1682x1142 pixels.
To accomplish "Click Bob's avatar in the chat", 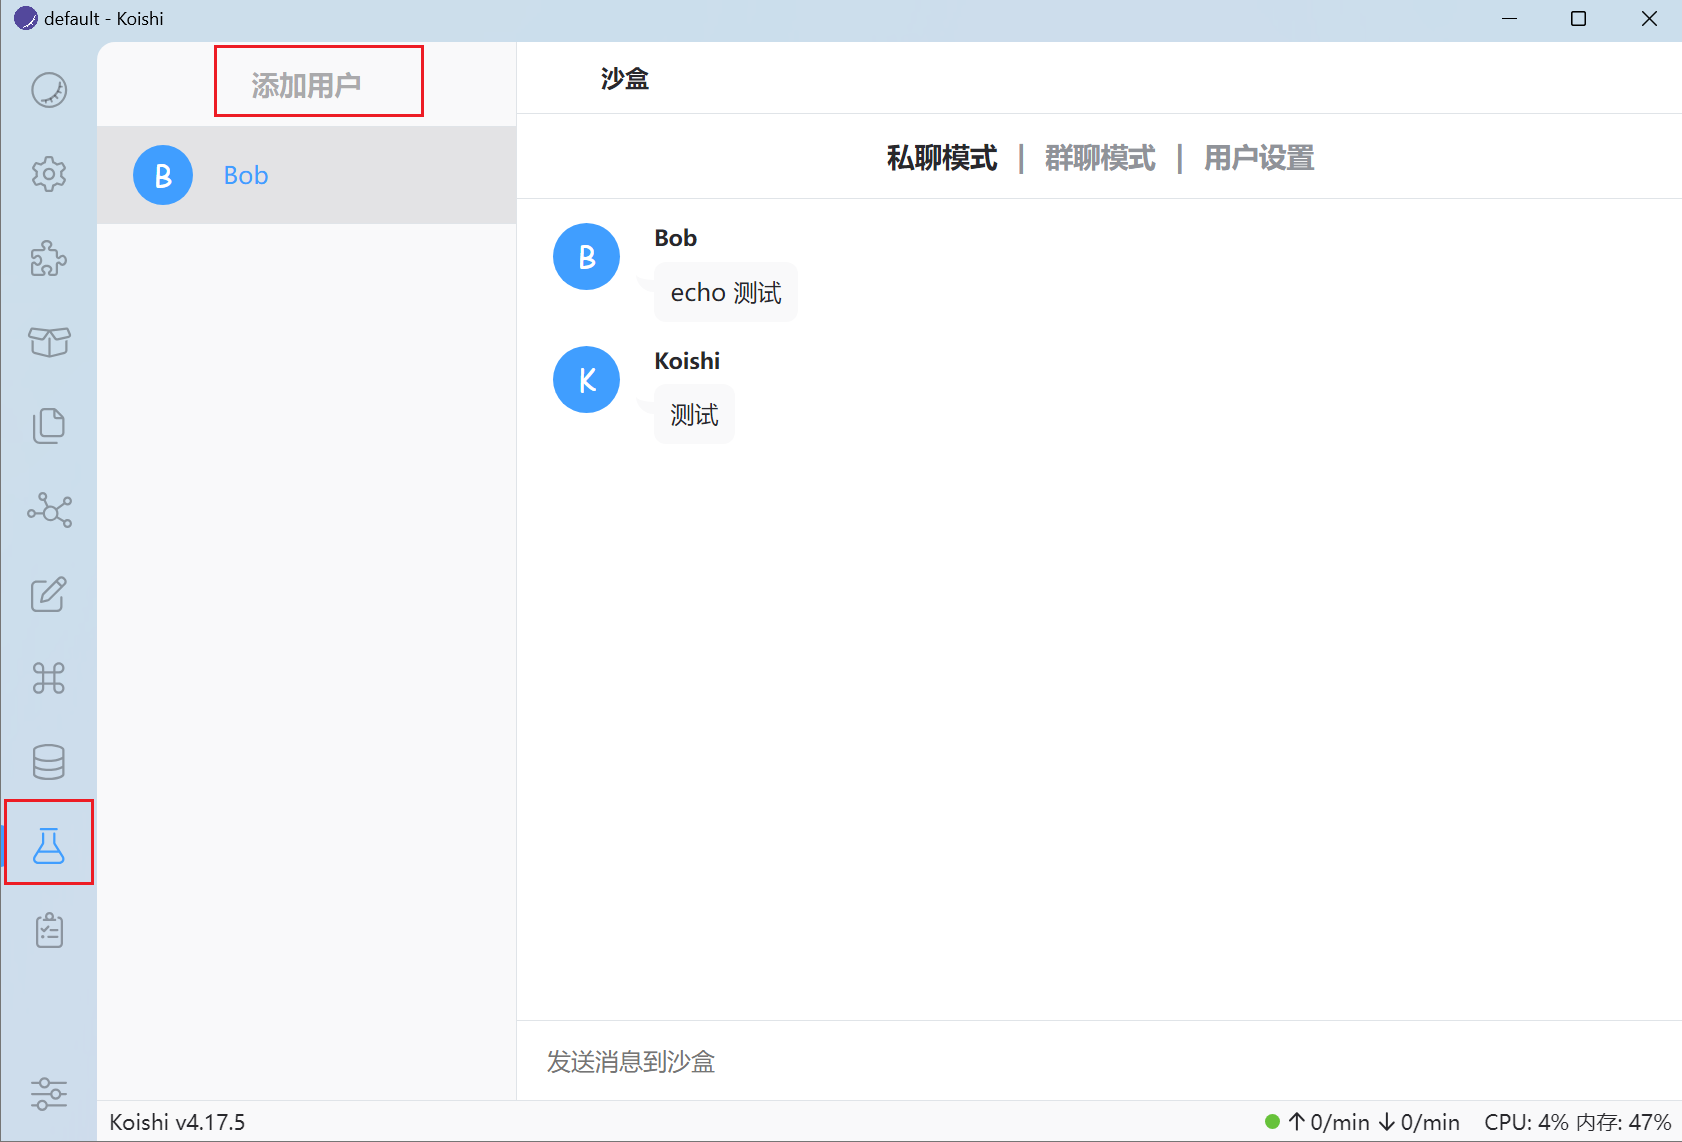I will (x=587, y=257).
